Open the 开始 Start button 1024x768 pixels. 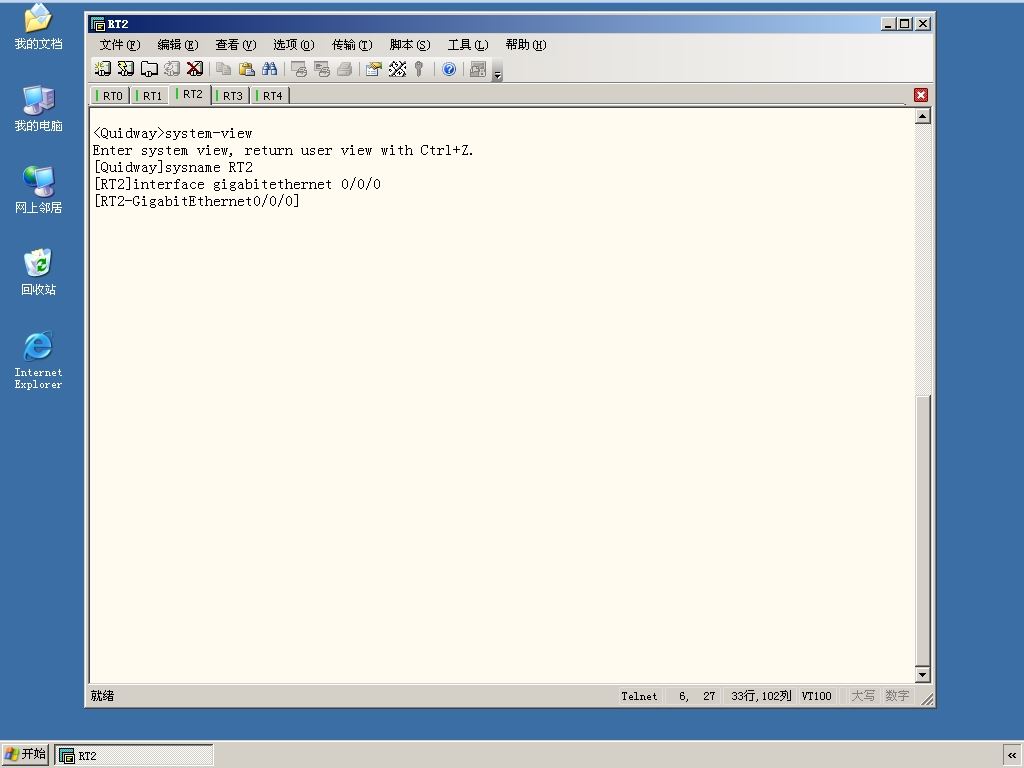(x=25, y=754)
